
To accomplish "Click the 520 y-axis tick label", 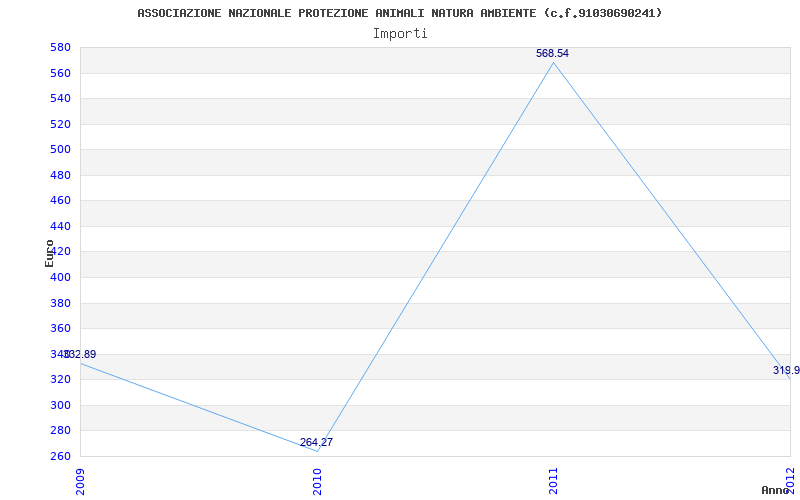I will click(60, 124).
